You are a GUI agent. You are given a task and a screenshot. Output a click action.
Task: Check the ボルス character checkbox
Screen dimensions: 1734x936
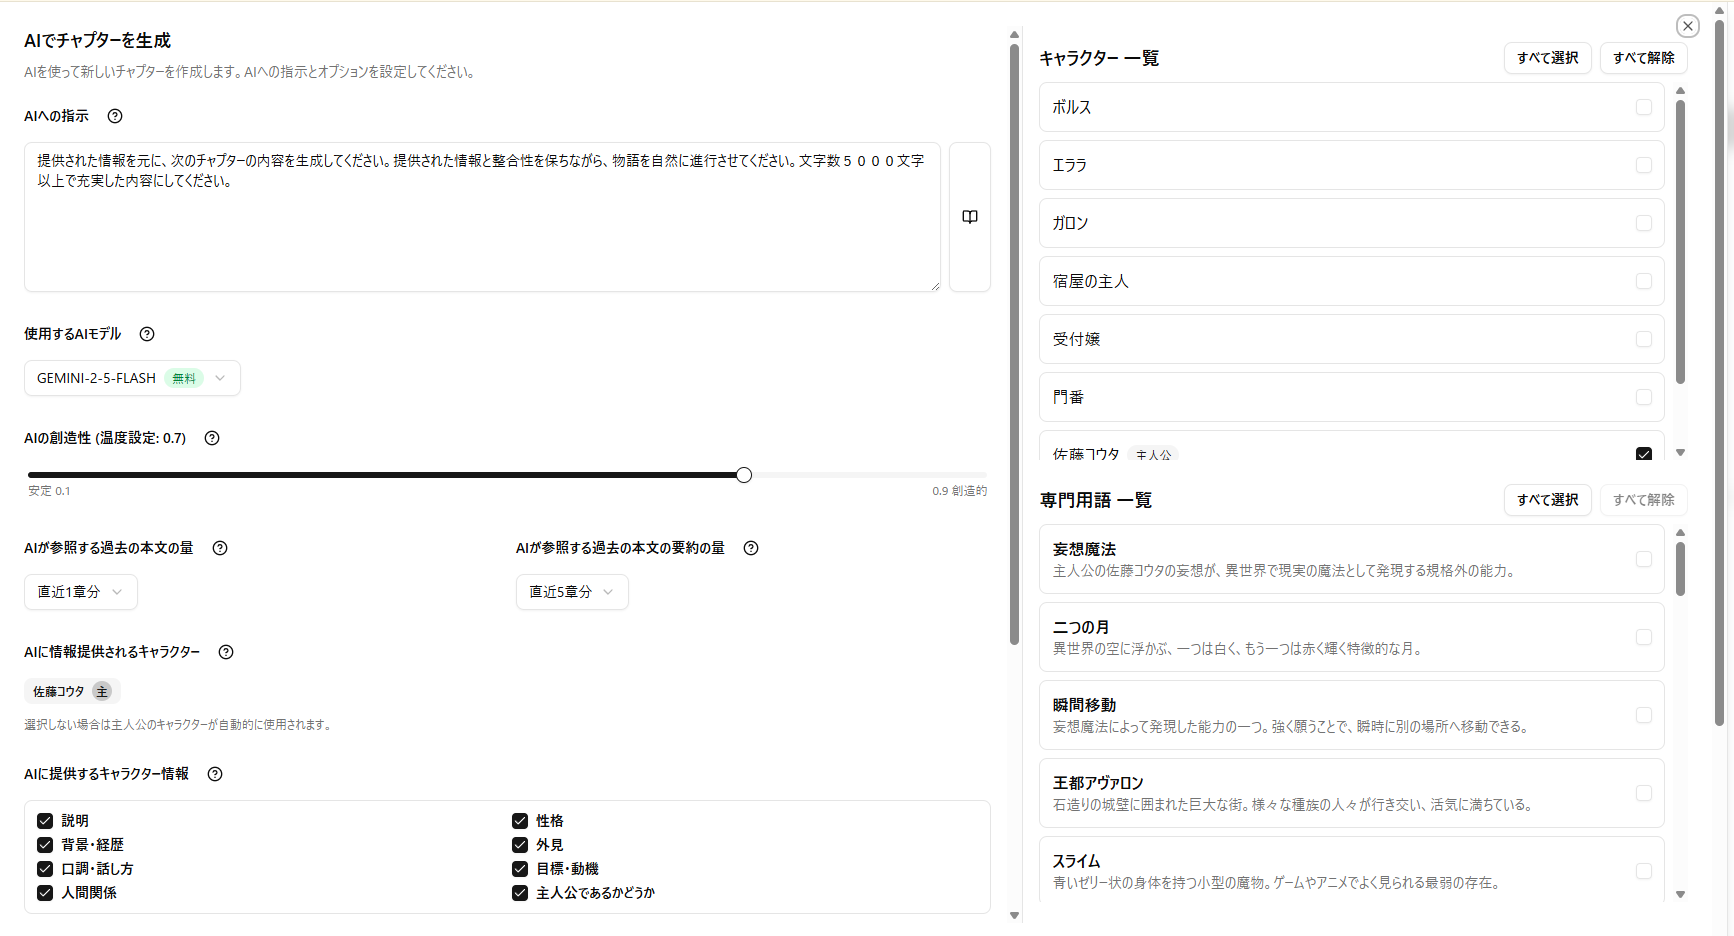point(1643,107)
